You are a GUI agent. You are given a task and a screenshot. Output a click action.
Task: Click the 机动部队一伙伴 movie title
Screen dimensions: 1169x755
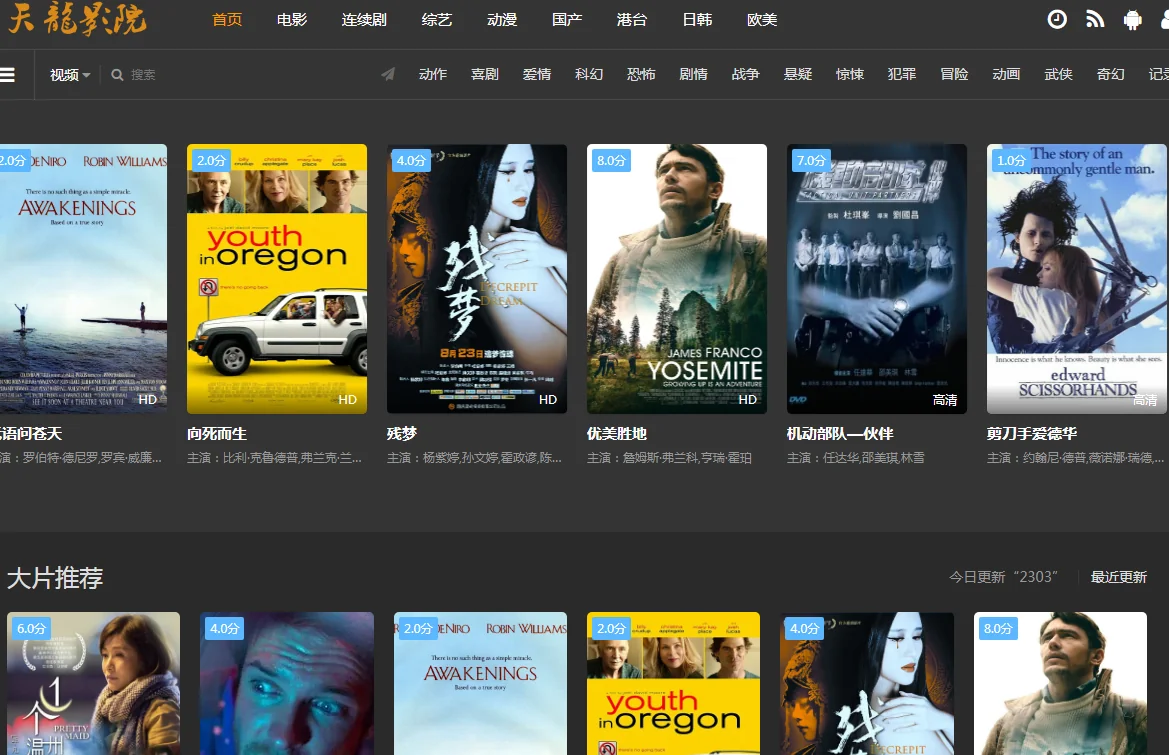pos(840,433)
